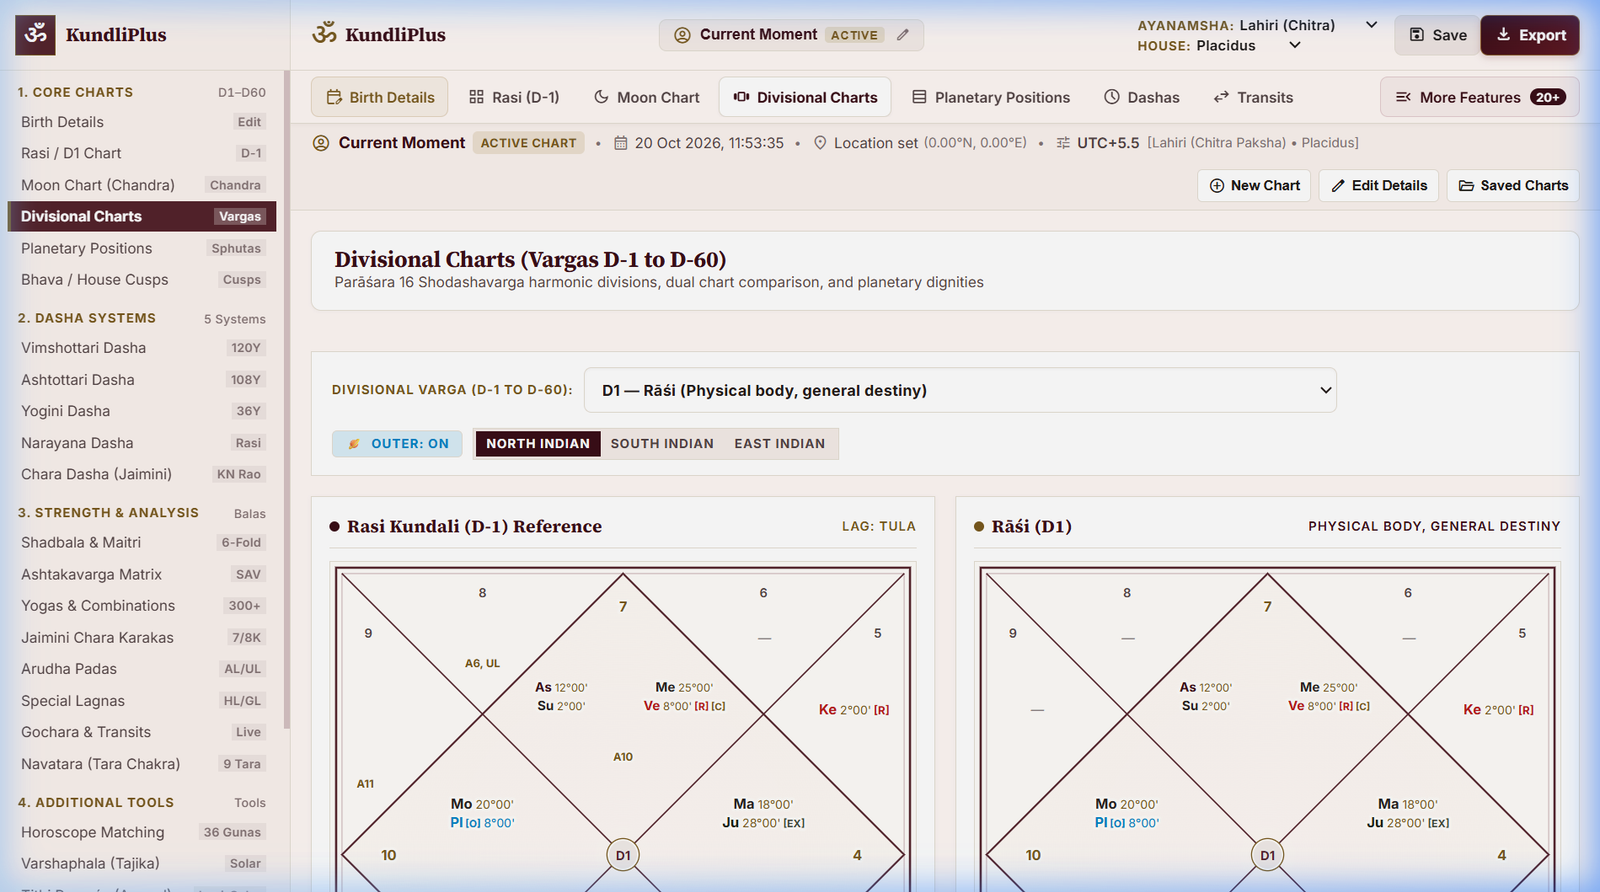1600x892 pixels.
Task: Toggle the OUTER: ON switch
Action: point(398,444)
